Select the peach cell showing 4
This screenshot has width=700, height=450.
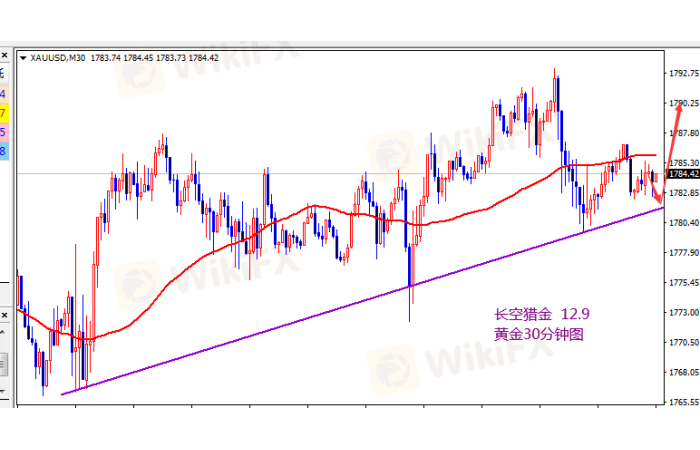click(4, 94)
